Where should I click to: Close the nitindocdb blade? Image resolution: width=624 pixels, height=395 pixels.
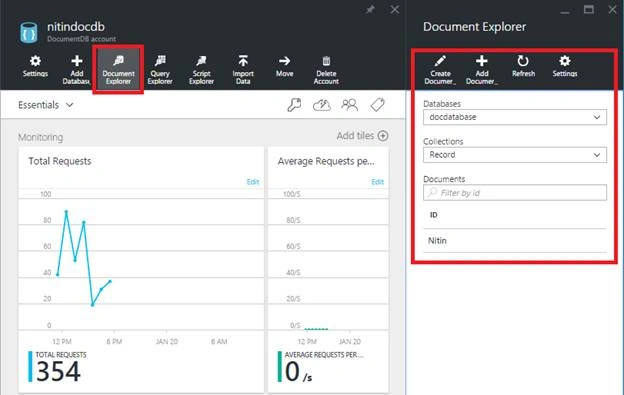(x=394, y=10)
